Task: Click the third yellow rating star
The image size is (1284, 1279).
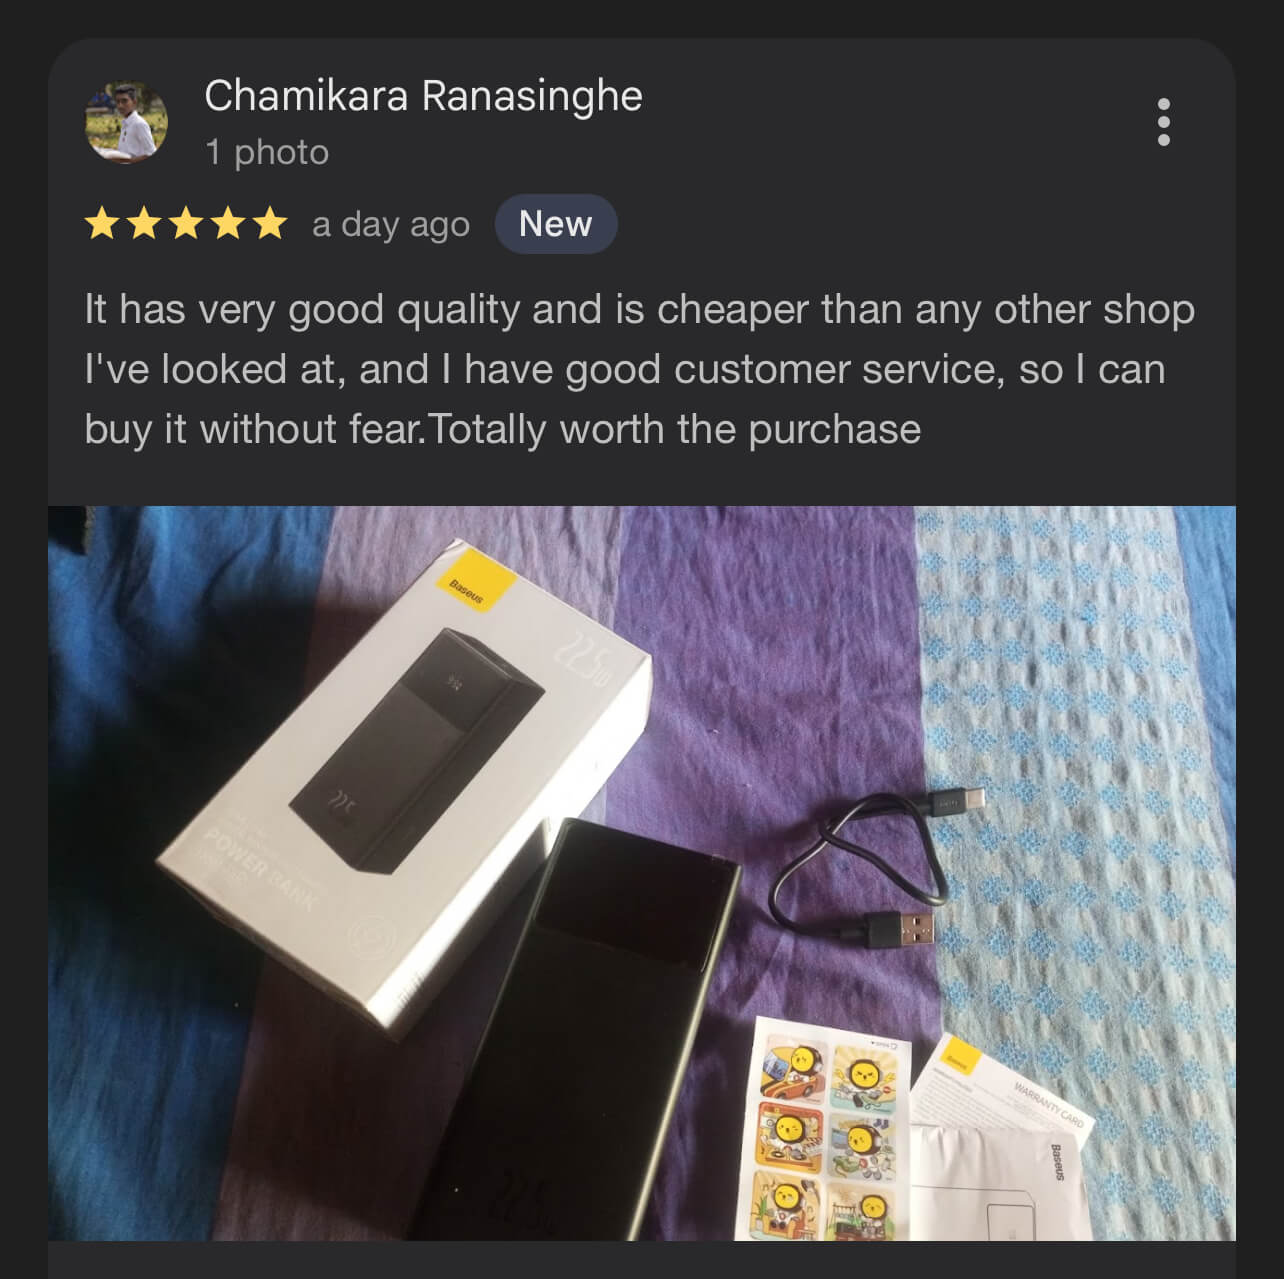Action: [x=186, y=224]
